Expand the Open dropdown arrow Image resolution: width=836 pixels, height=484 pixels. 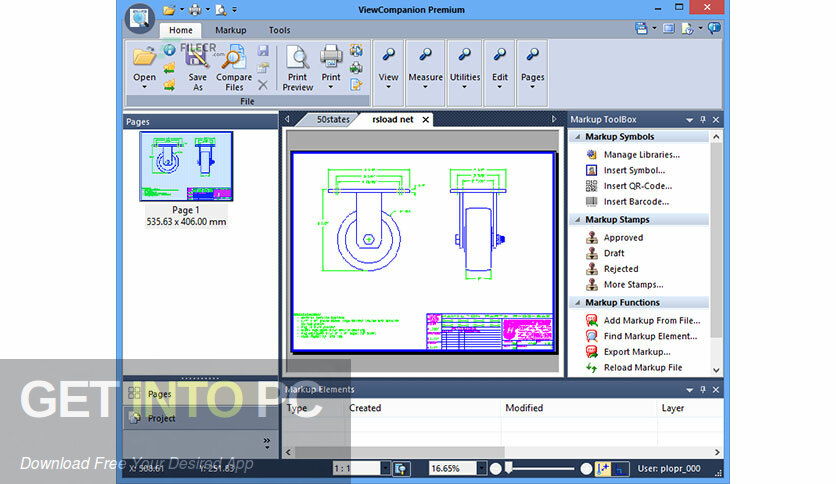tap(144, 87)
